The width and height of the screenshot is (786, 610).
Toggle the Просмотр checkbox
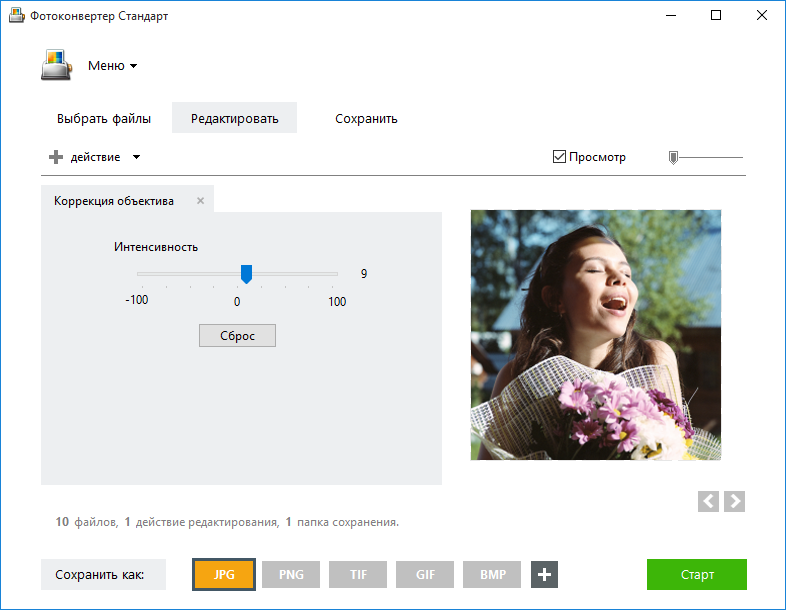[559, 157]
